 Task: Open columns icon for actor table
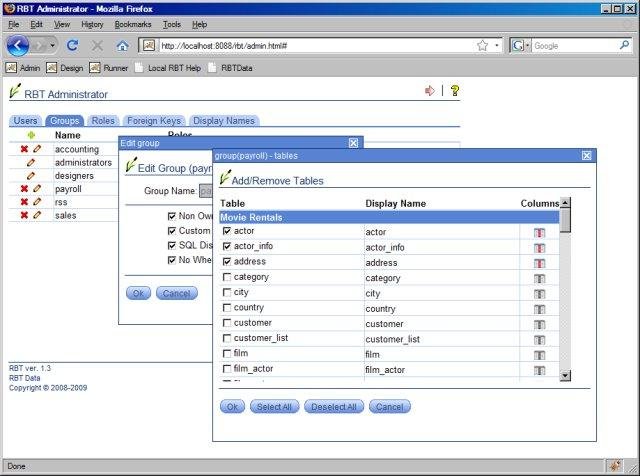point(539,233)
